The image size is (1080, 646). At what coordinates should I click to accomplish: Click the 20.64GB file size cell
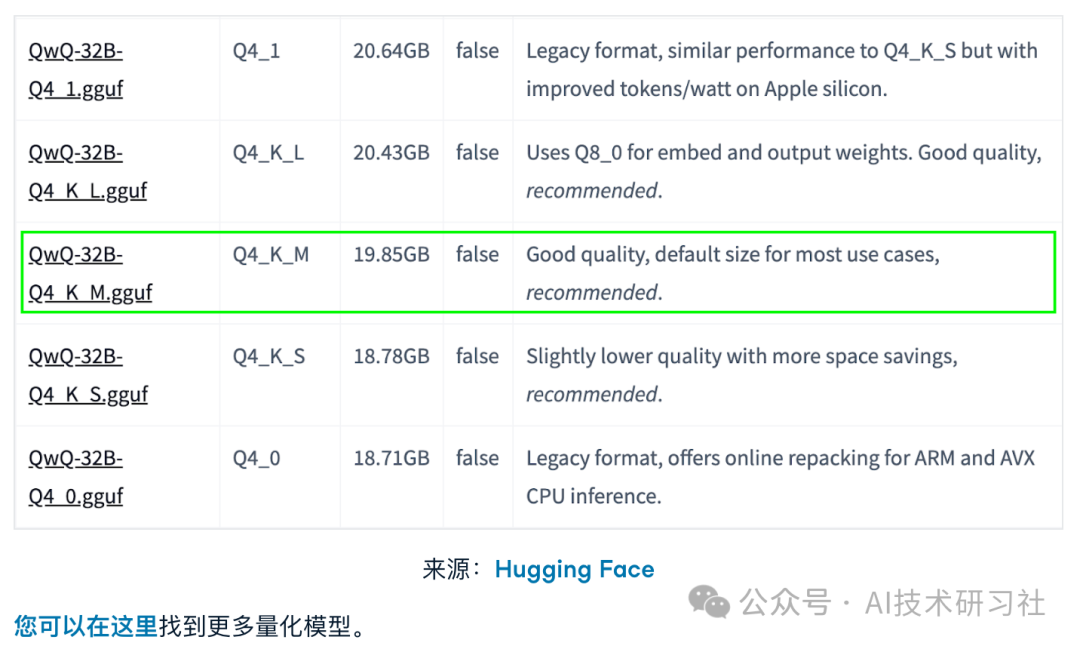pos(391,51)
